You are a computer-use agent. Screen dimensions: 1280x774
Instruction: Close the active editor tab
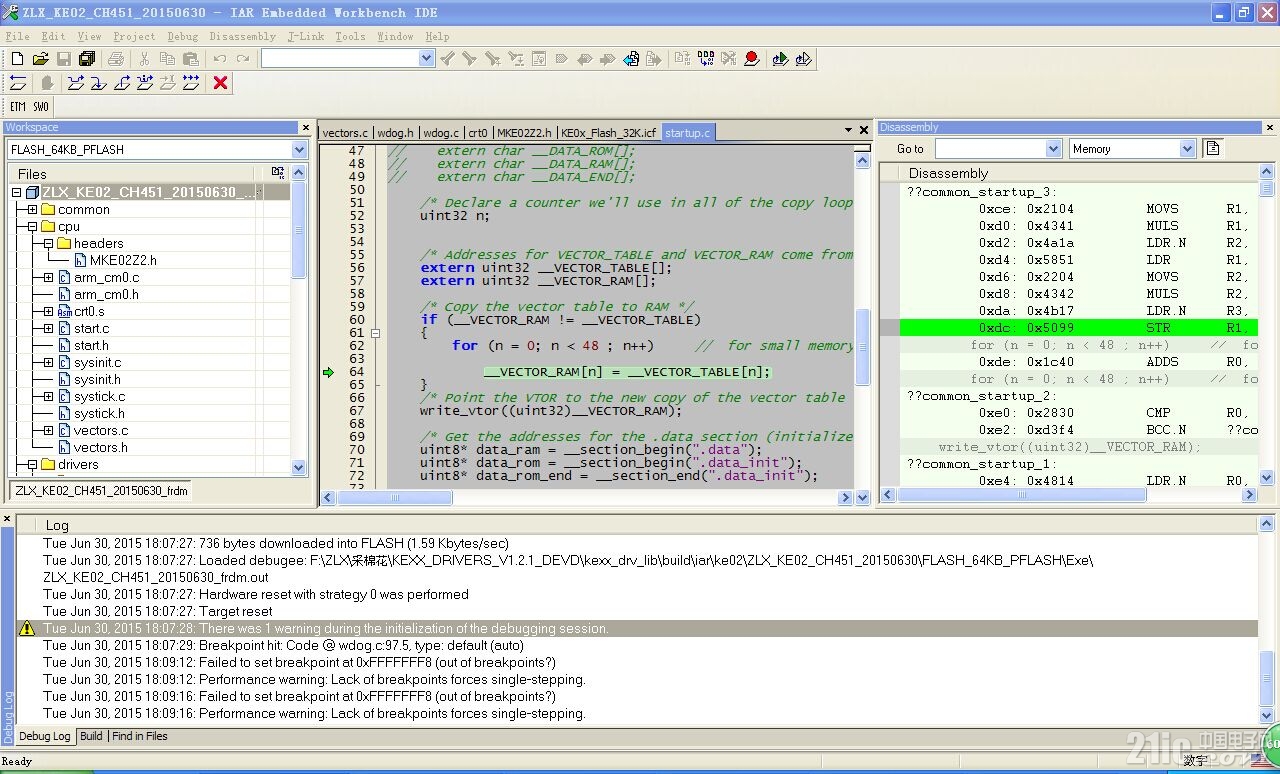click(864, 130)
